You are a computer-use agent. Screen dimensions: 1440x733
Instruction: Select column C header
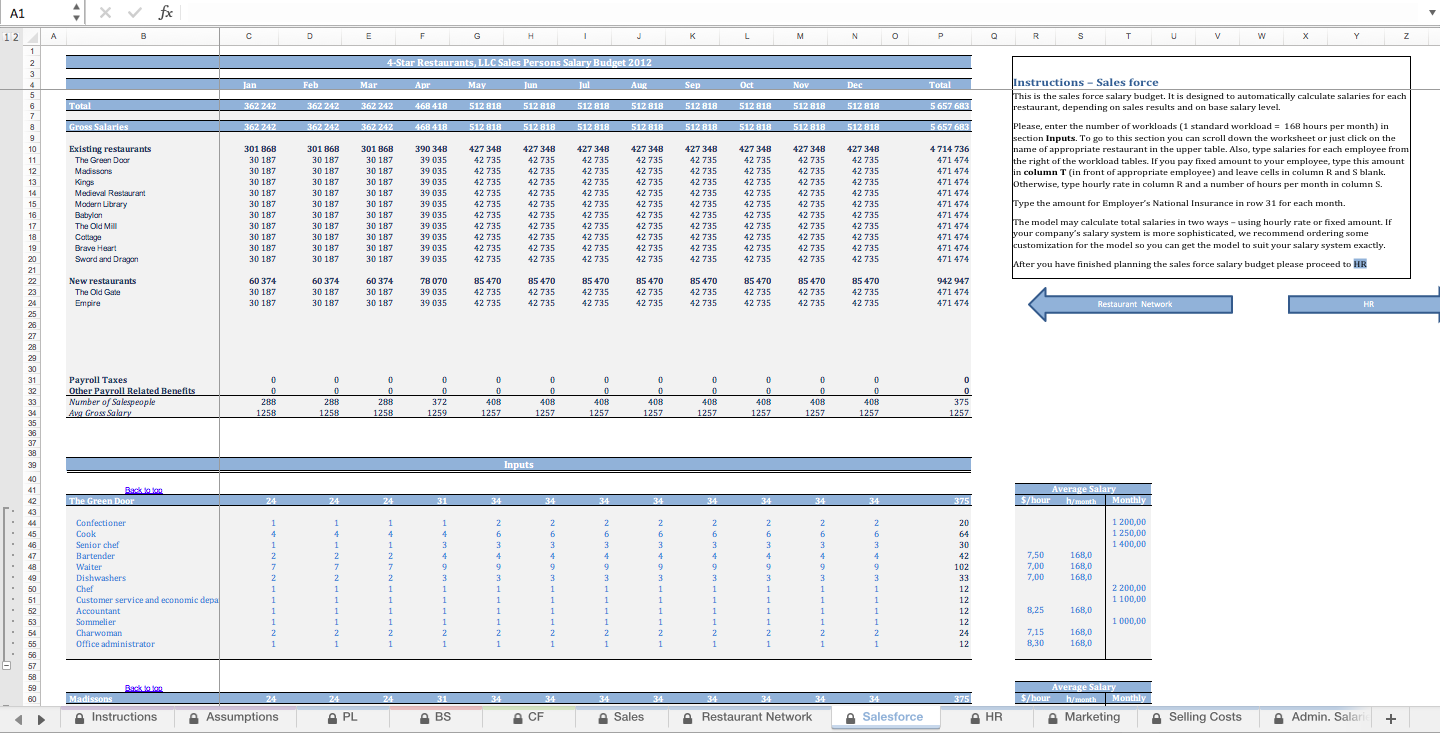(249, 37)
